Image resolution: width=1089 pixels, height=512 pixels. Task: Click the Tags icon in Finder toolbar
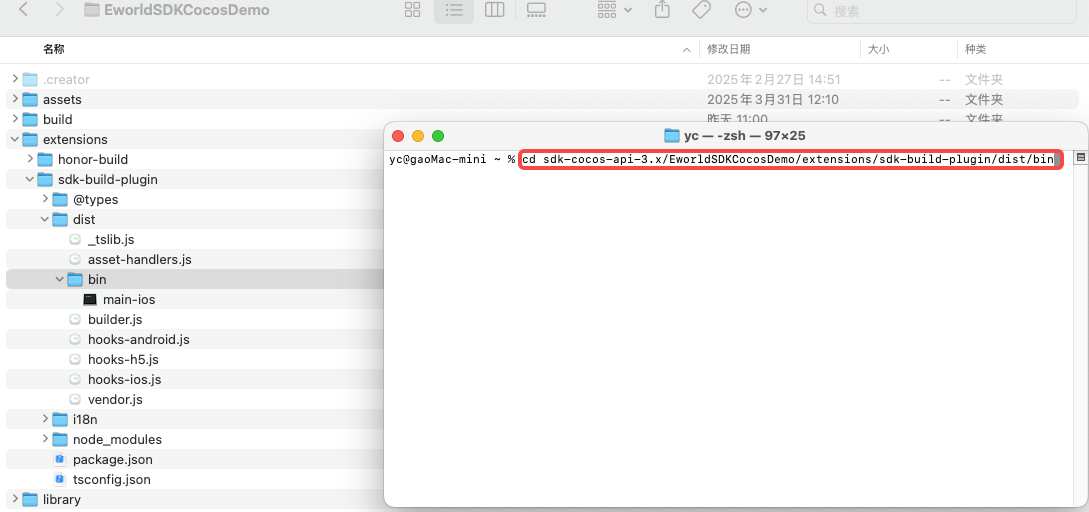click(701, 10)
